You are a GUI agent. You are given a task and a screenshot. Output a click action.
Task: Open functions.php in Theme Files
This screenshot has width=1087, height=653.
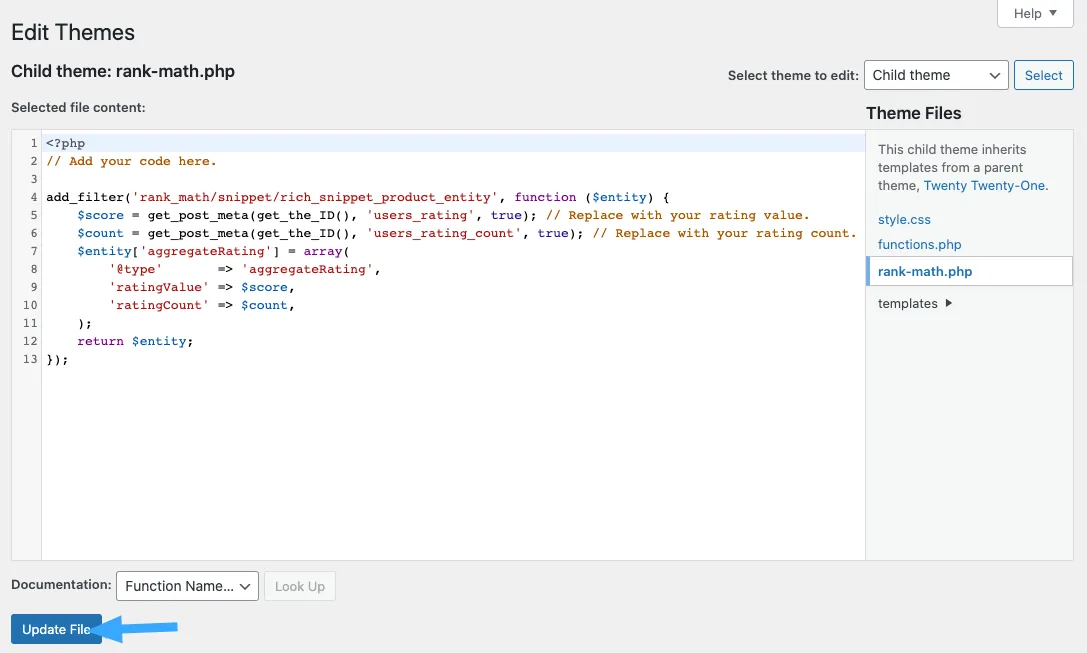919,245
